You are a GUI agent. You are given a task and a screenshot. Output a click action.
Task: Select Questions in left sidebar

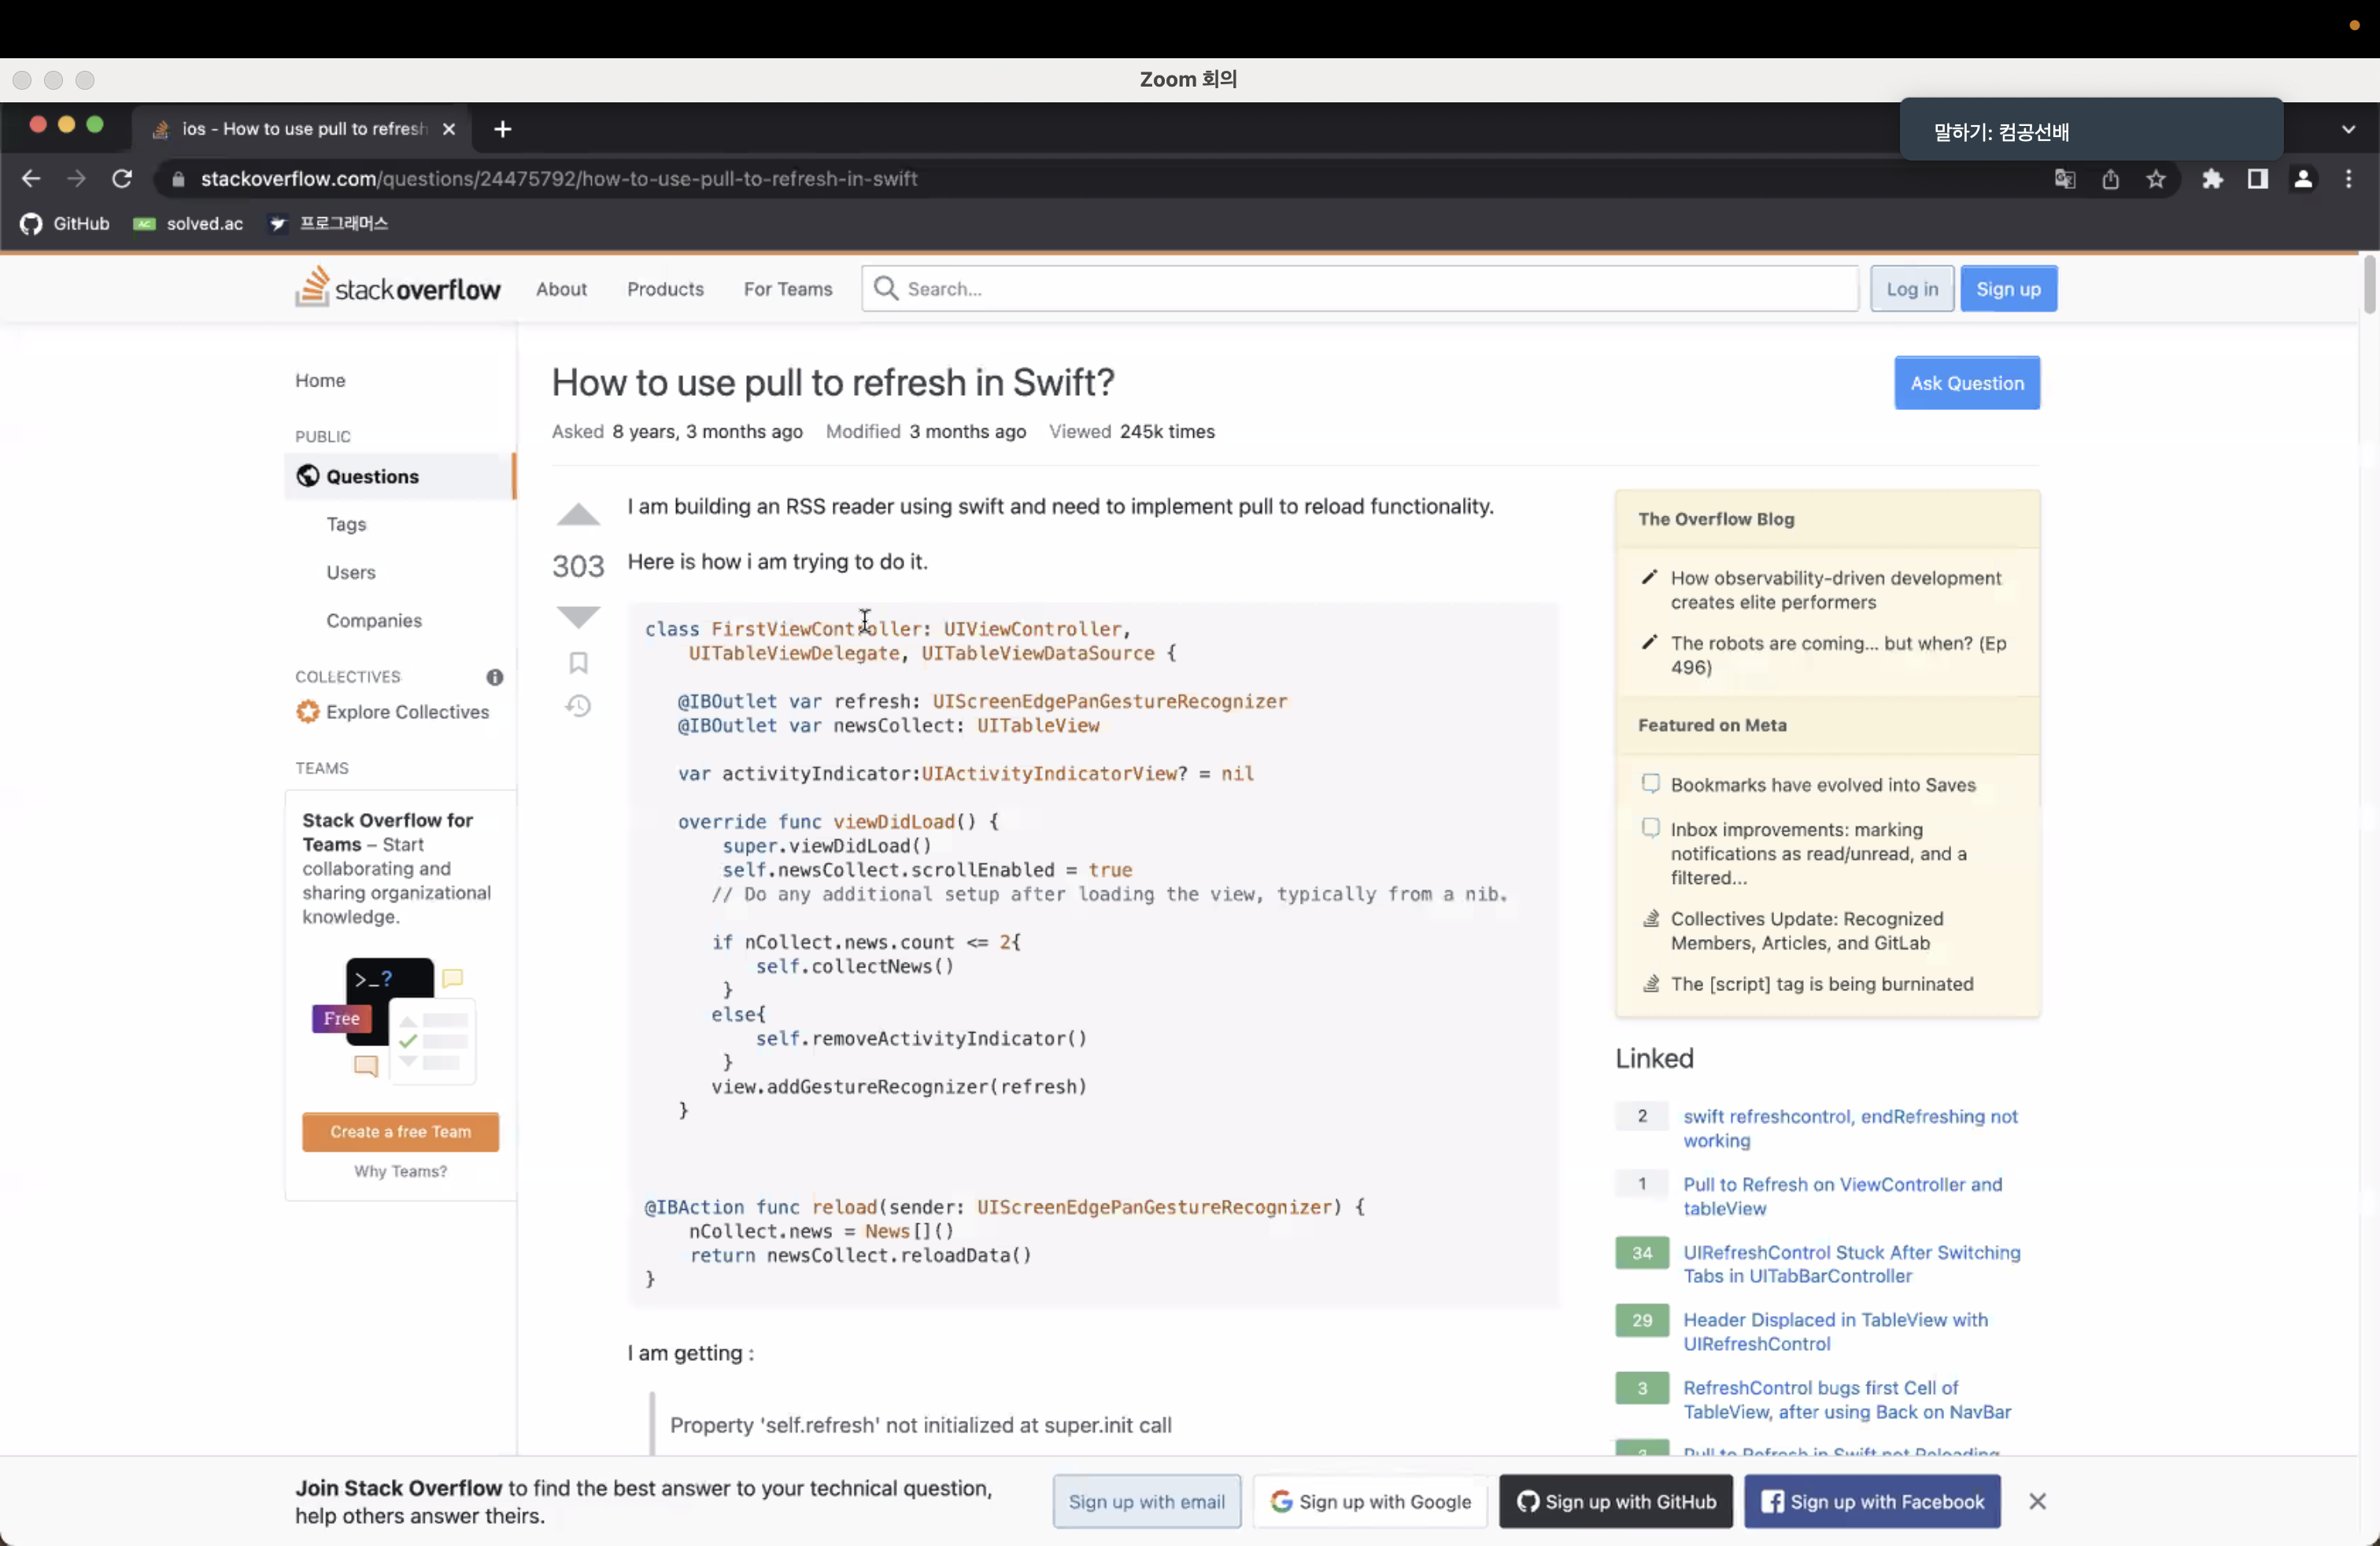pos(400,476)
